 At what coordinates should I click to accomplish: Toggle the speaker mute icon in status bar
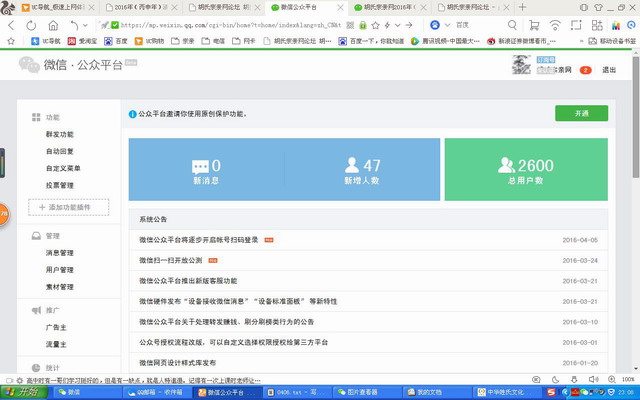pos(593,380)
